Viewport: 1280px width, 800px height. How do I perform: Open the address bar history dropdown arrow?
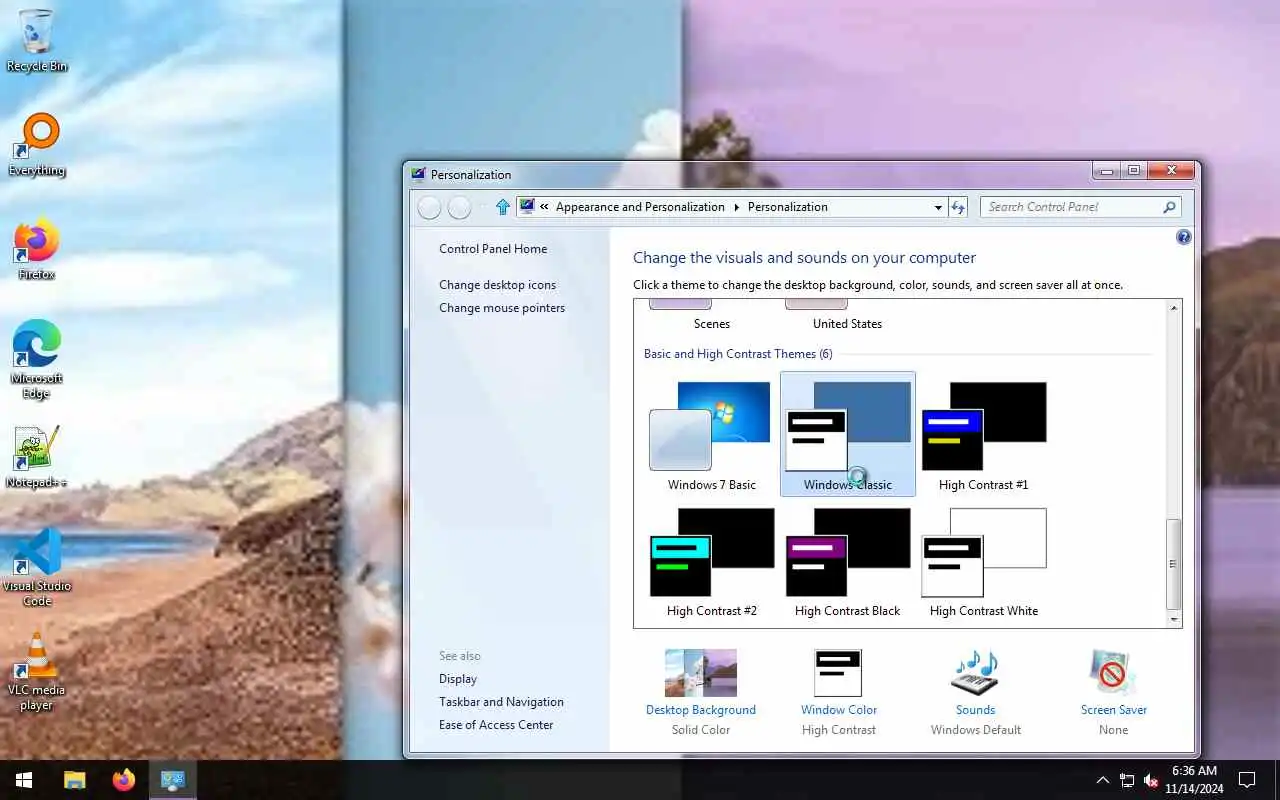(938, 207)
